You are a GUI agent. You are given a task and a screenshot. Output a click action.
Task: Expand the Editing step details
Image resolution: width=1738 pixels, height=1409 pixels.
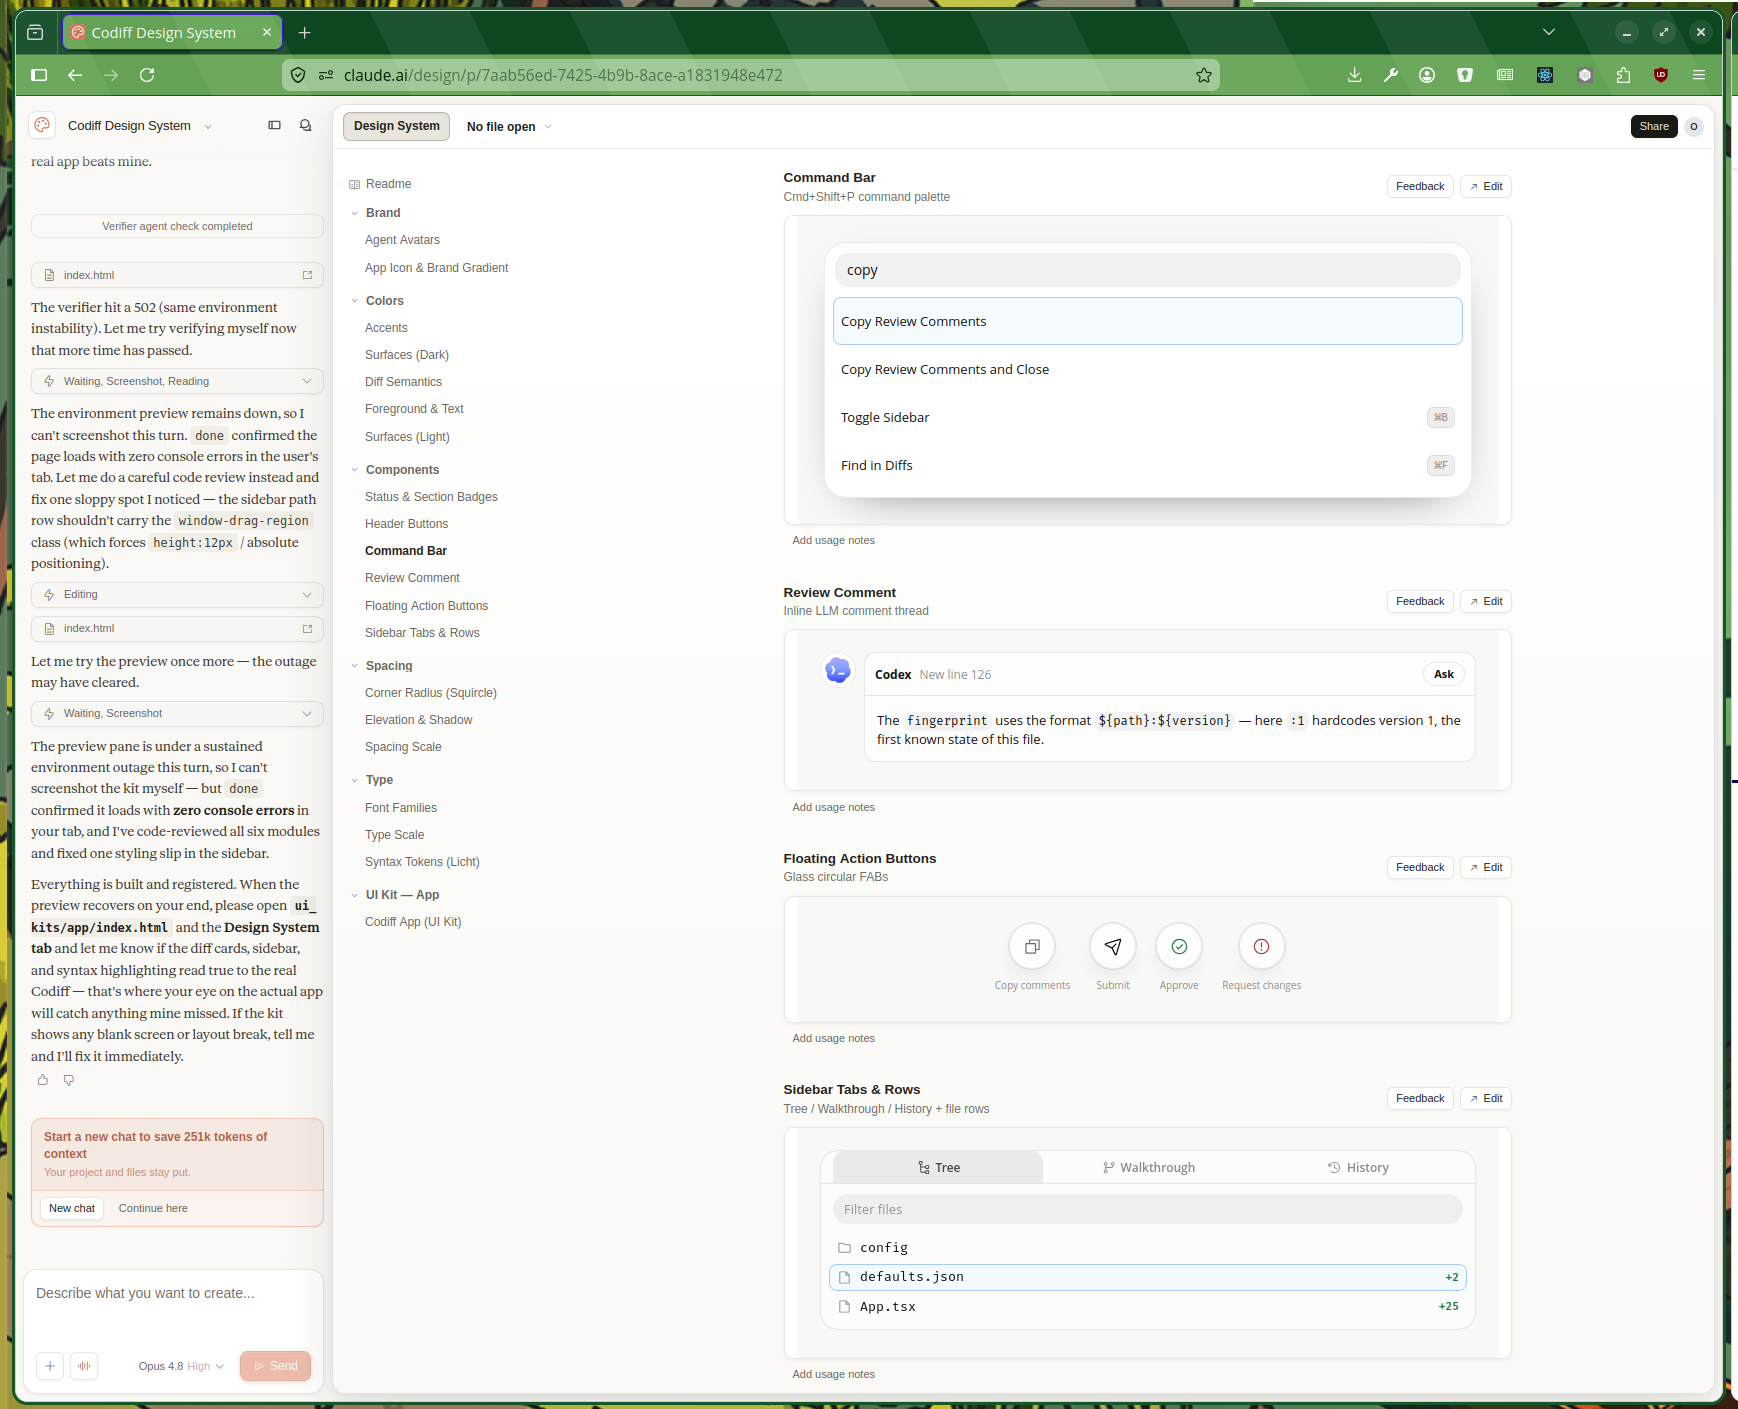click(177, 595)
